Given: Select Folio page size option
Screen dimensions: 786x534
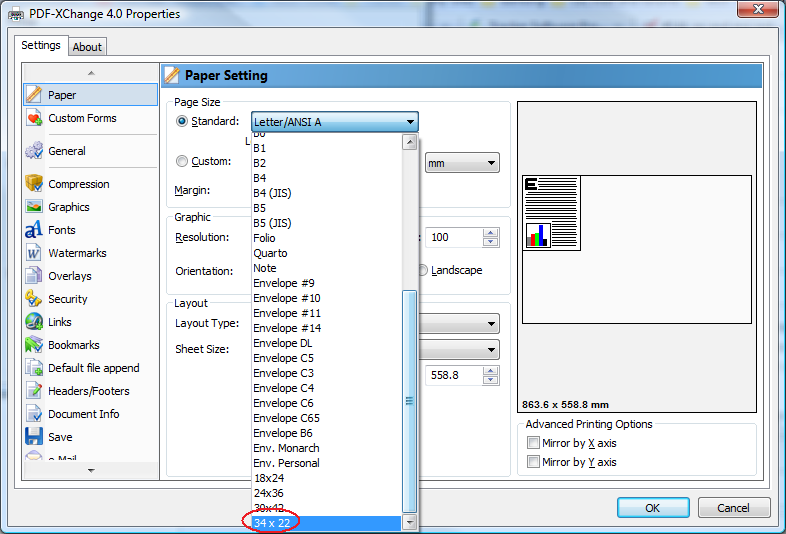Looking at the screenshot, I should 326,238.
